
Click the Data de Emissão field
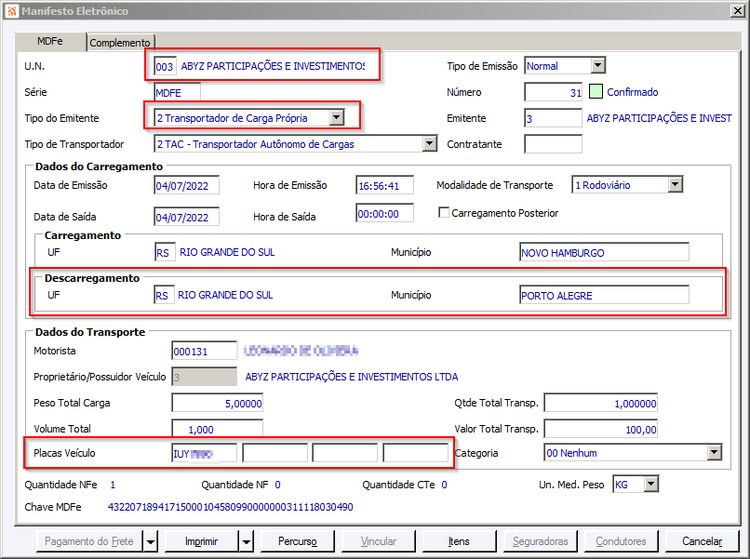click(187, 186)
